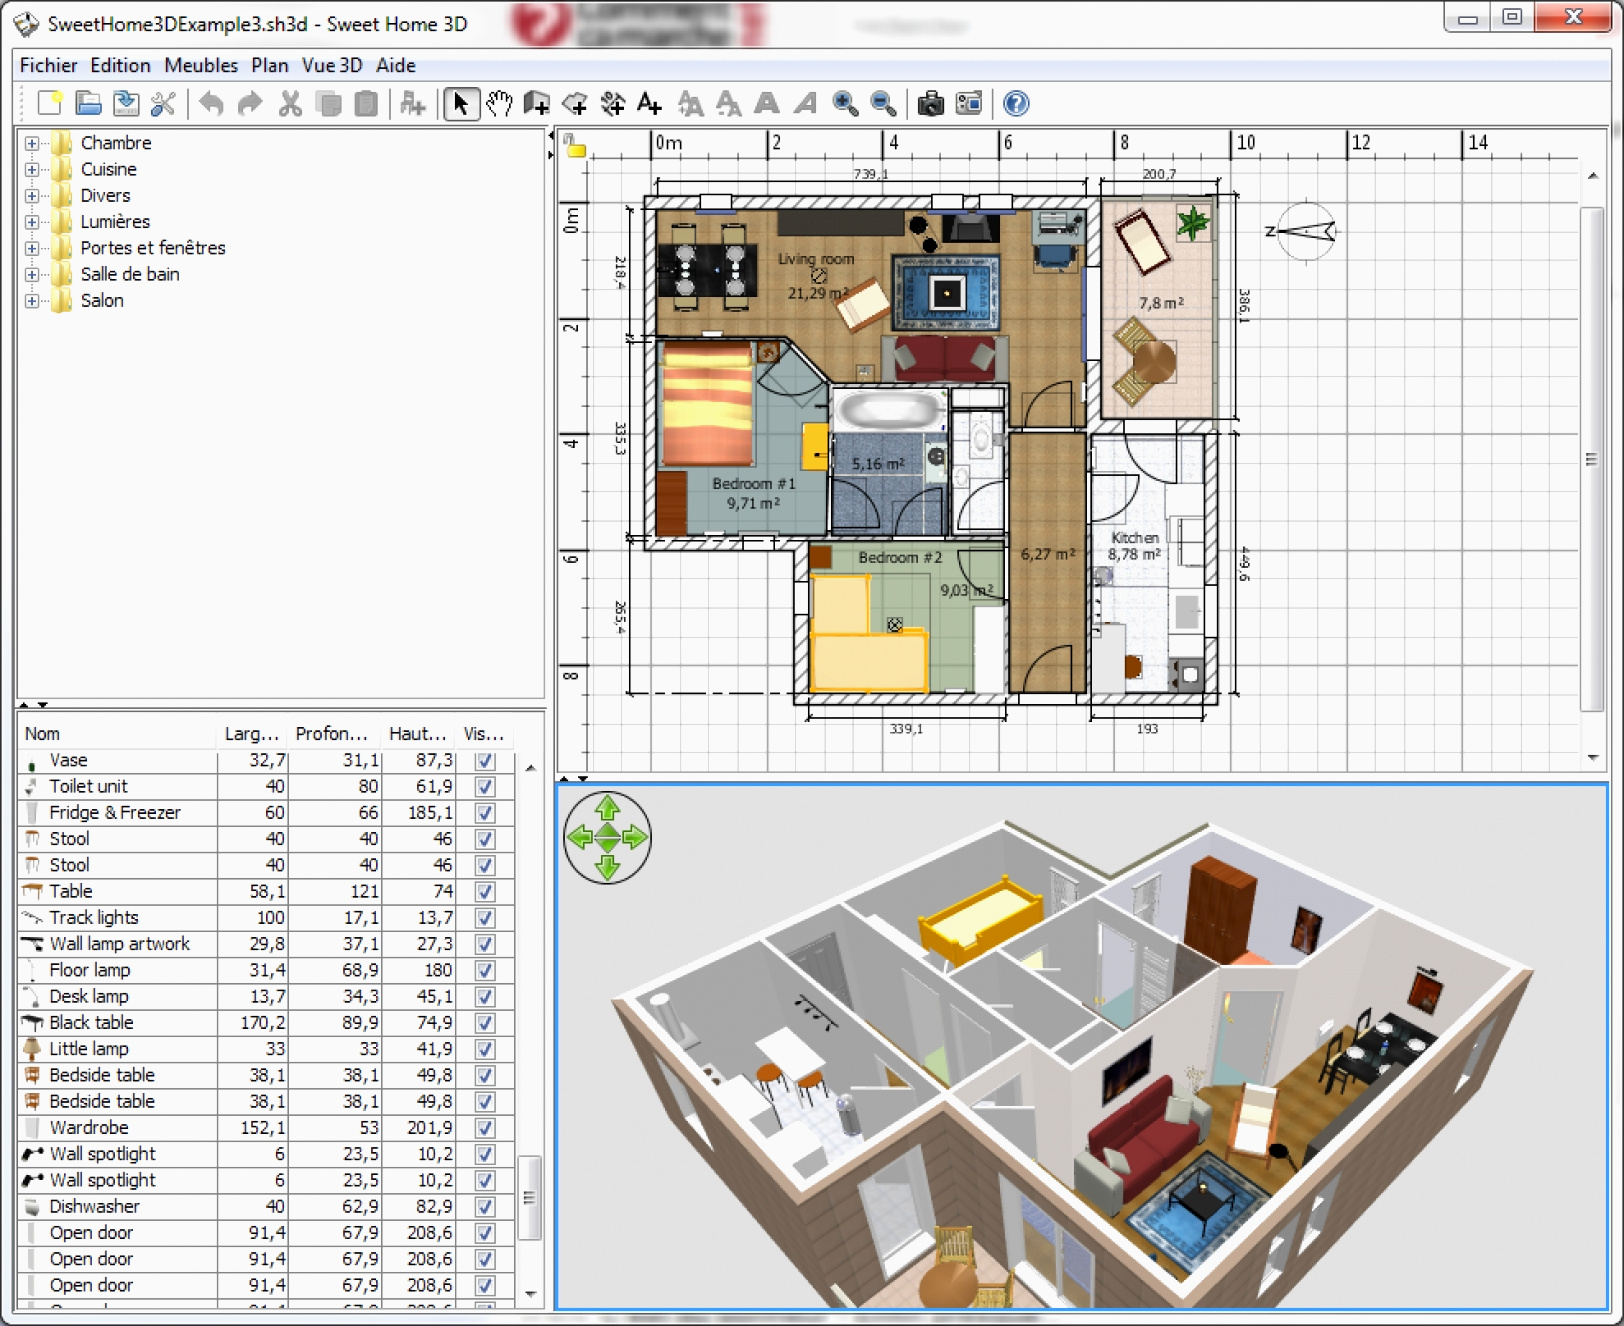Viewport: 1624px width, 1326px height.
Task: Toggle Track lights visibility checkbox
Action: pos(485,918)
